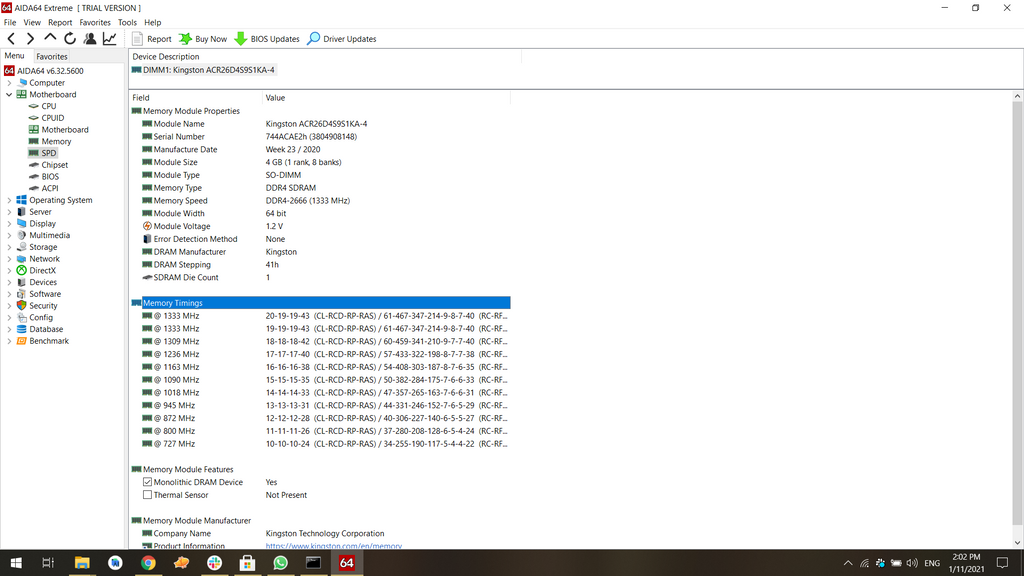The image size is (1024, 576).
Task: Toggle the Monolithic DRAM Device checkbox
Action: pyautogui.click(x=148, y=483)
